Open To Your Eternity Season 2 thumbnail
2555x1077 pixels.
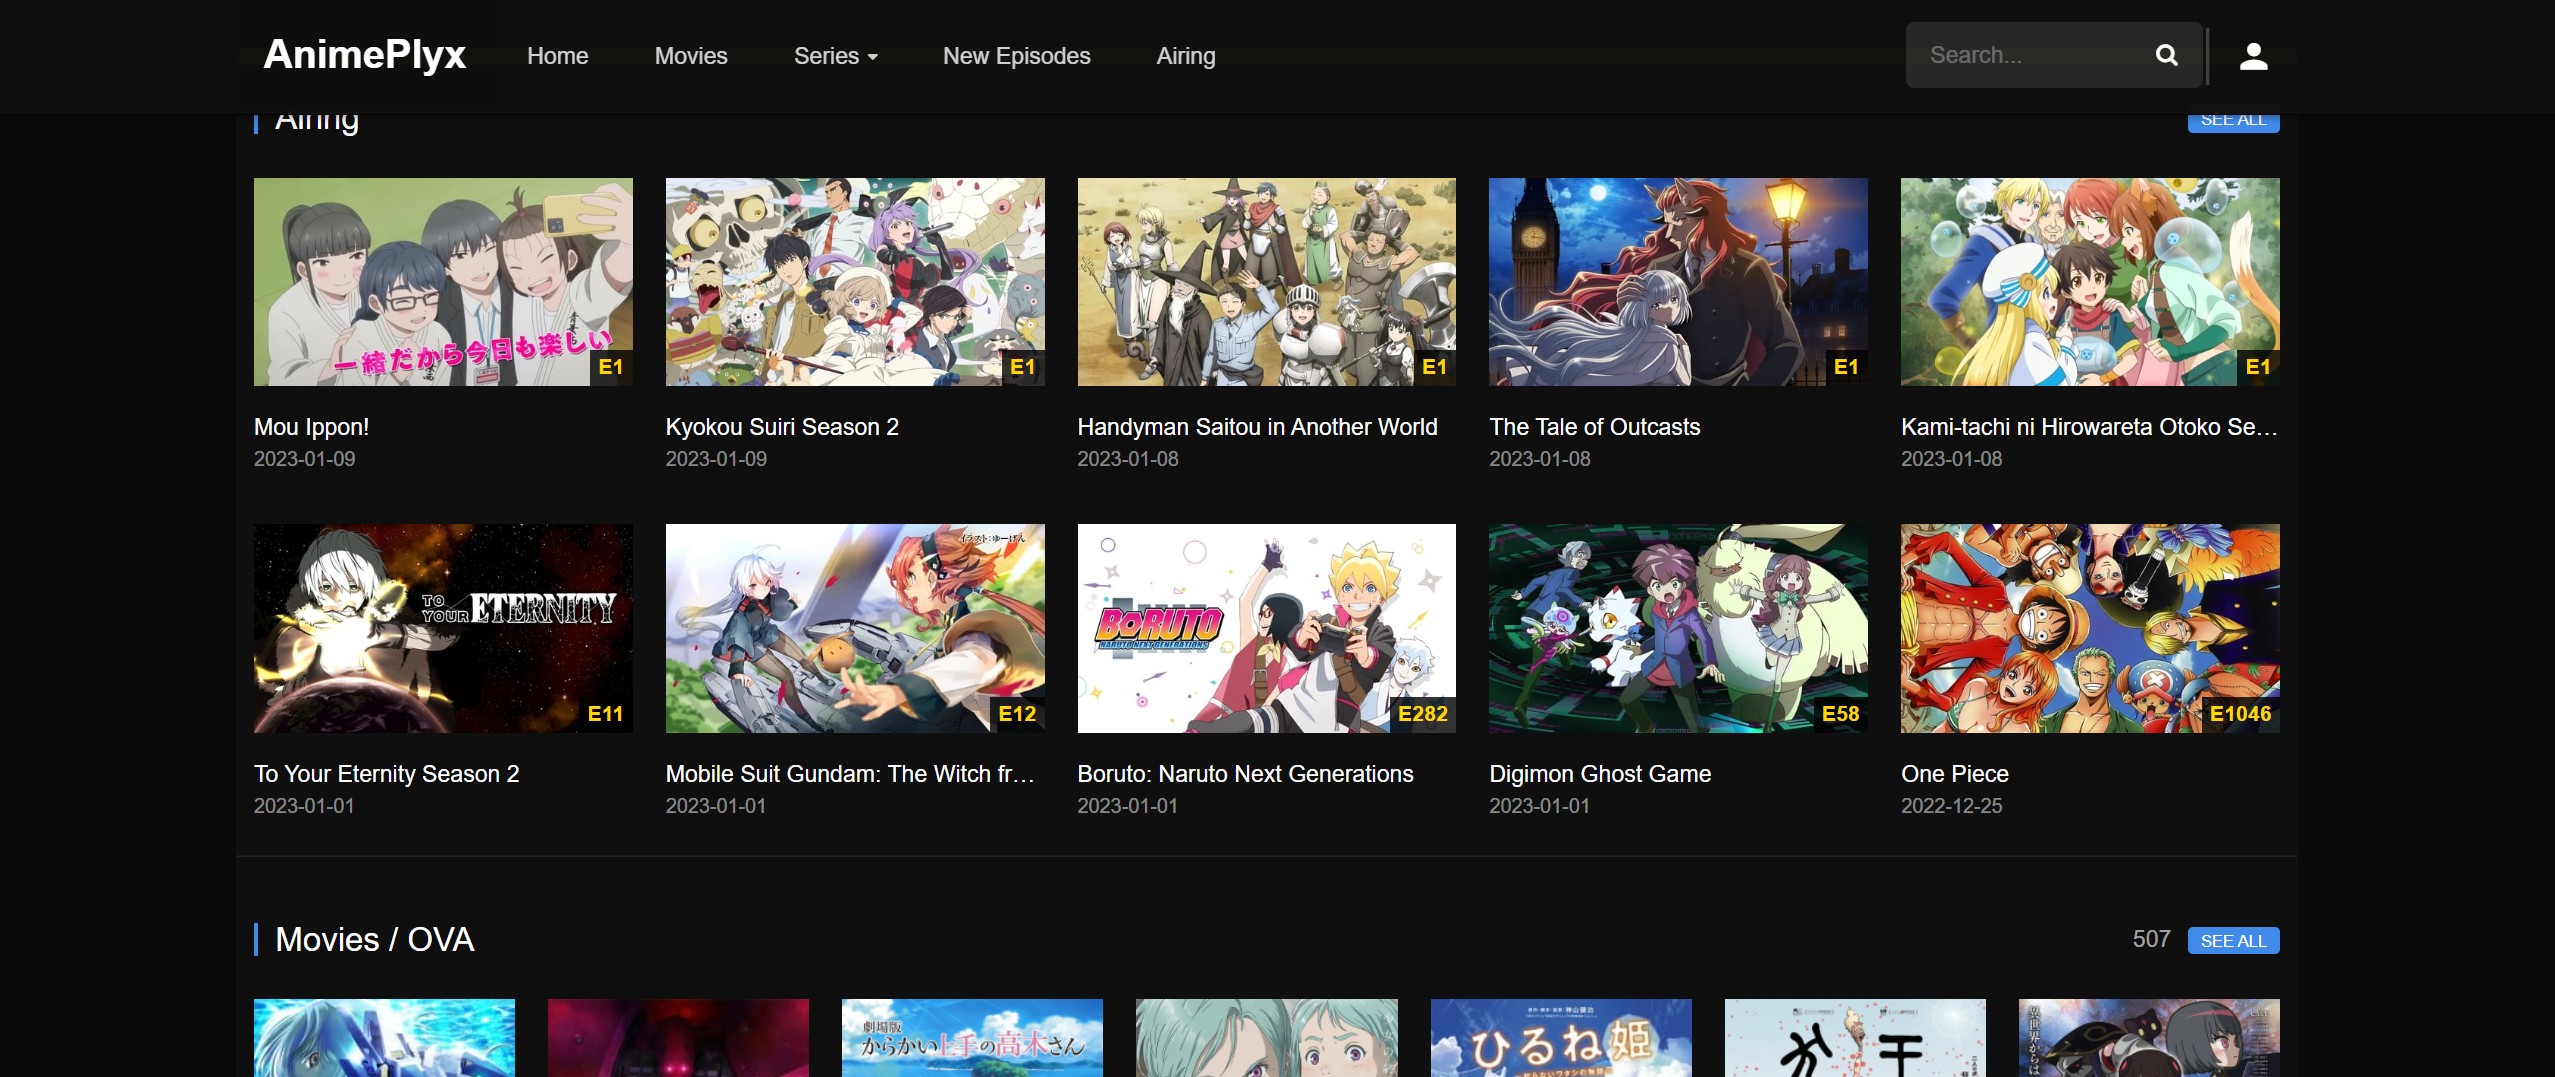pyautogui.click(x=443, y=628)
